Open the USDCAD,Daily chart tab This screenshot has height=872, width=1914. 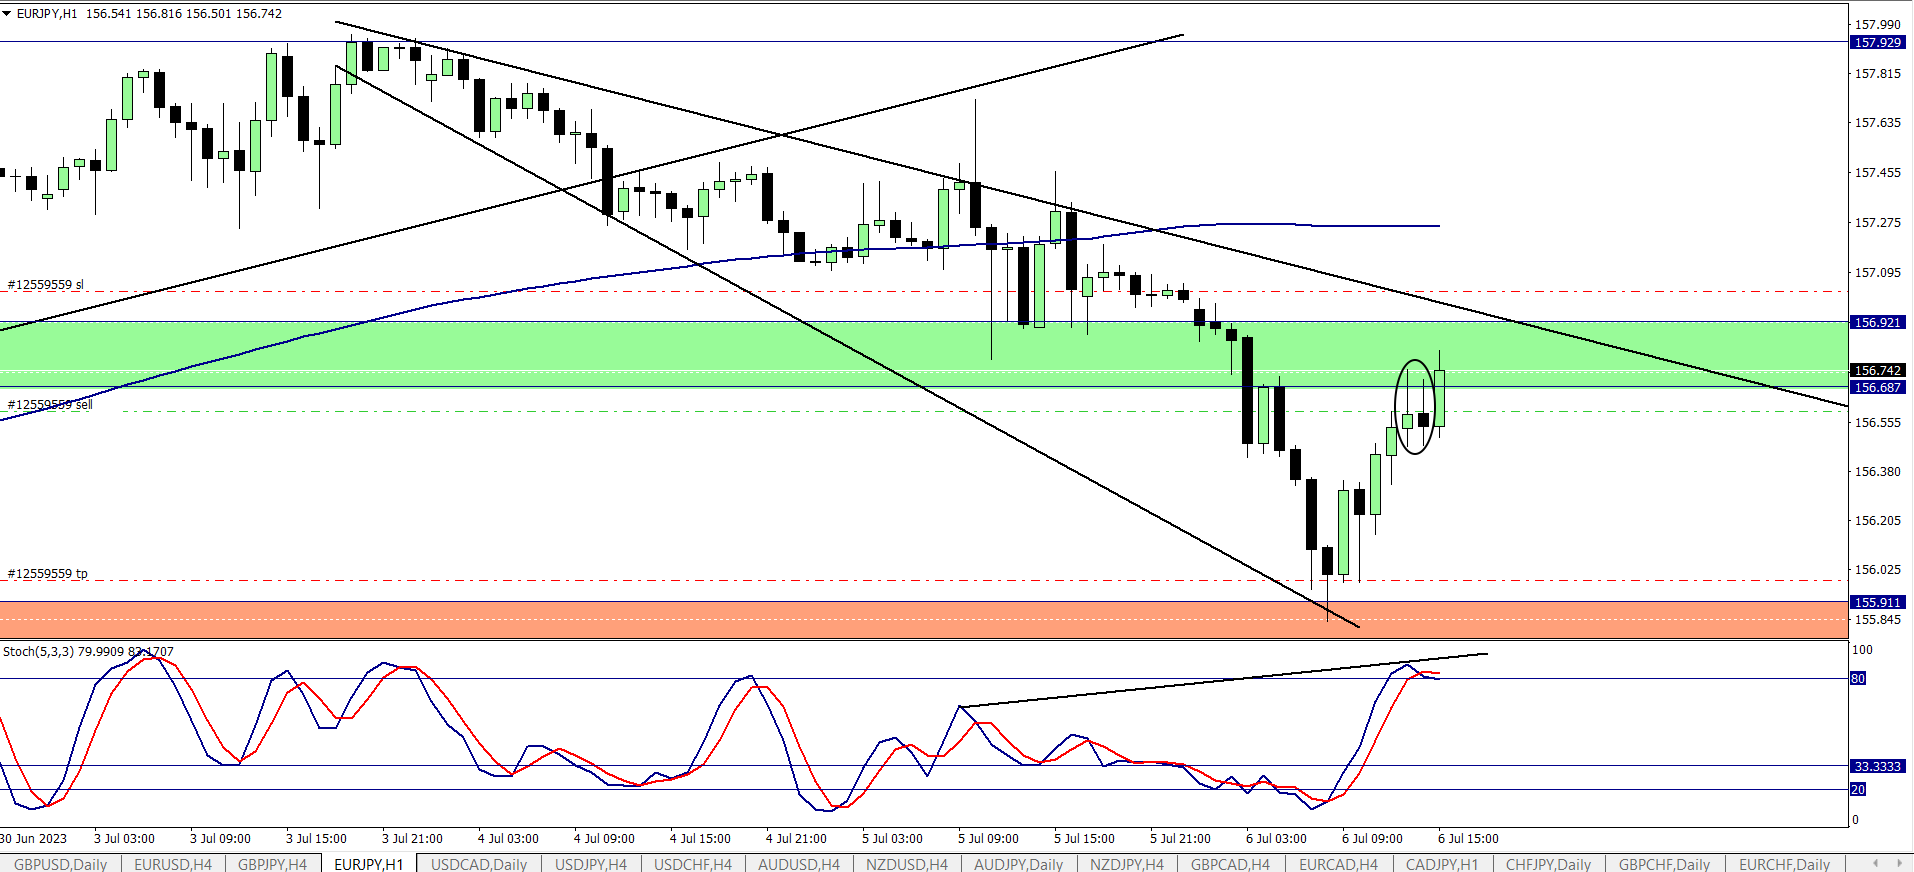[479, 864]
